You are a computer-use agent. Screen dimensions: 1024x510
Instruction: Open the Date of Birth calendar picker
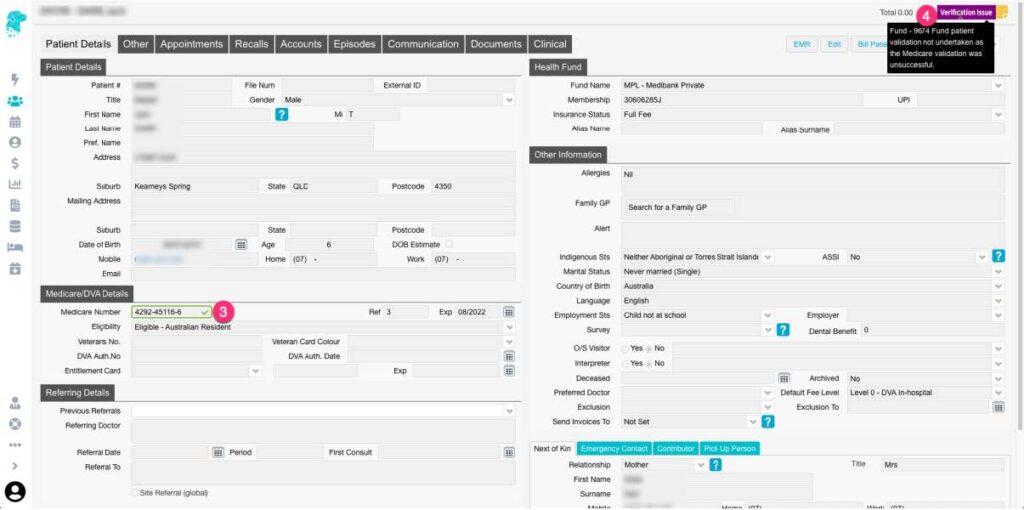(x=241, y=244)
